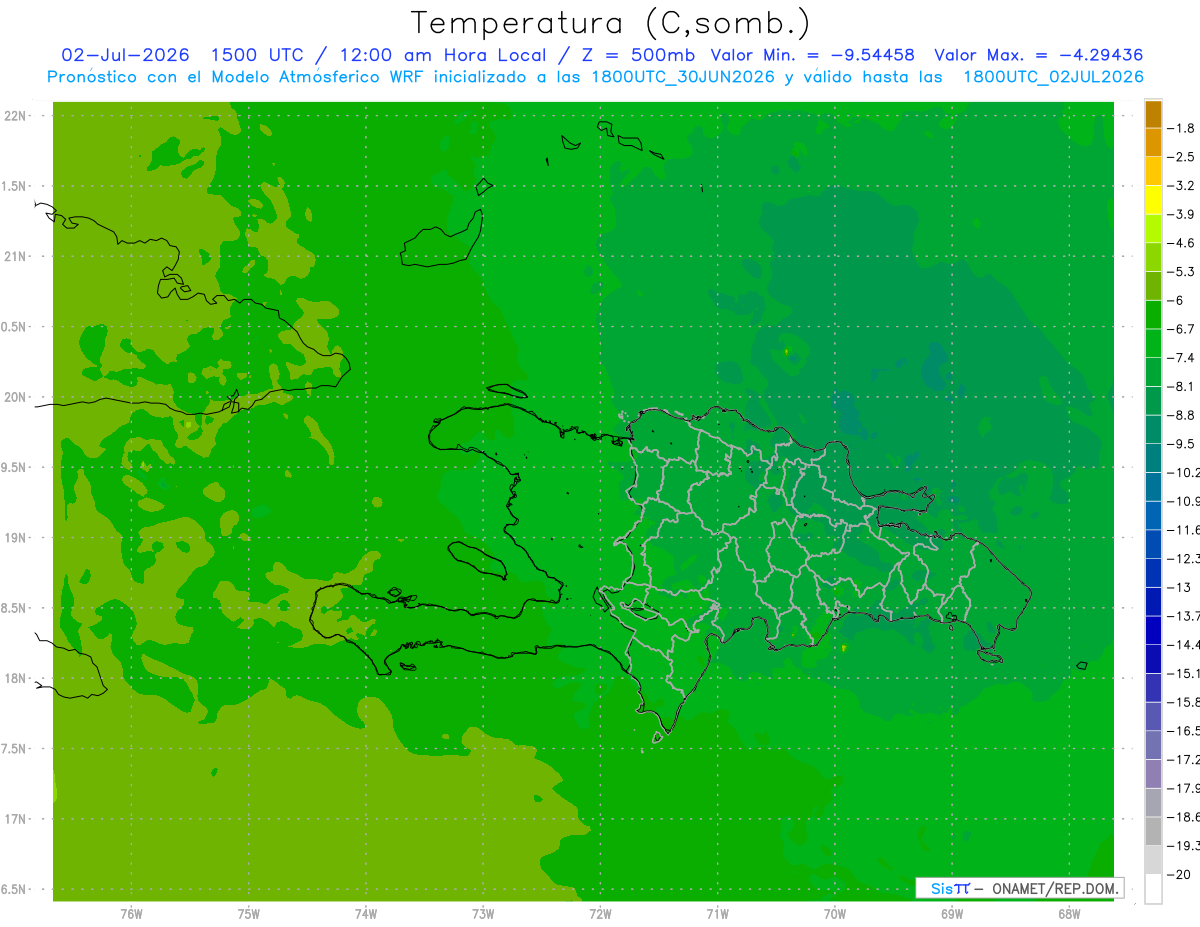The width and height of the screenshot is (1200, 927).
Task: Select the date text "02-Jul-2026"
Action: pos(125,55)
